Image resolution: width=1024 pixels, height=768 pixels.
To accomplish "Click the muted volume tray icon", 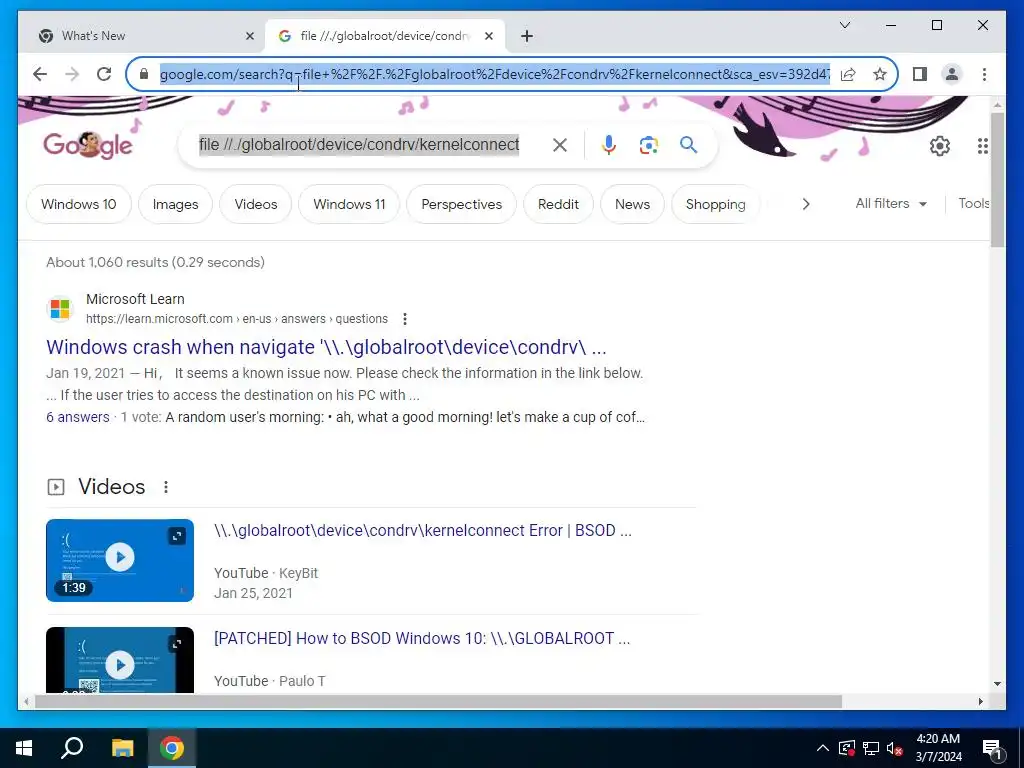I will tap(895, 748).
